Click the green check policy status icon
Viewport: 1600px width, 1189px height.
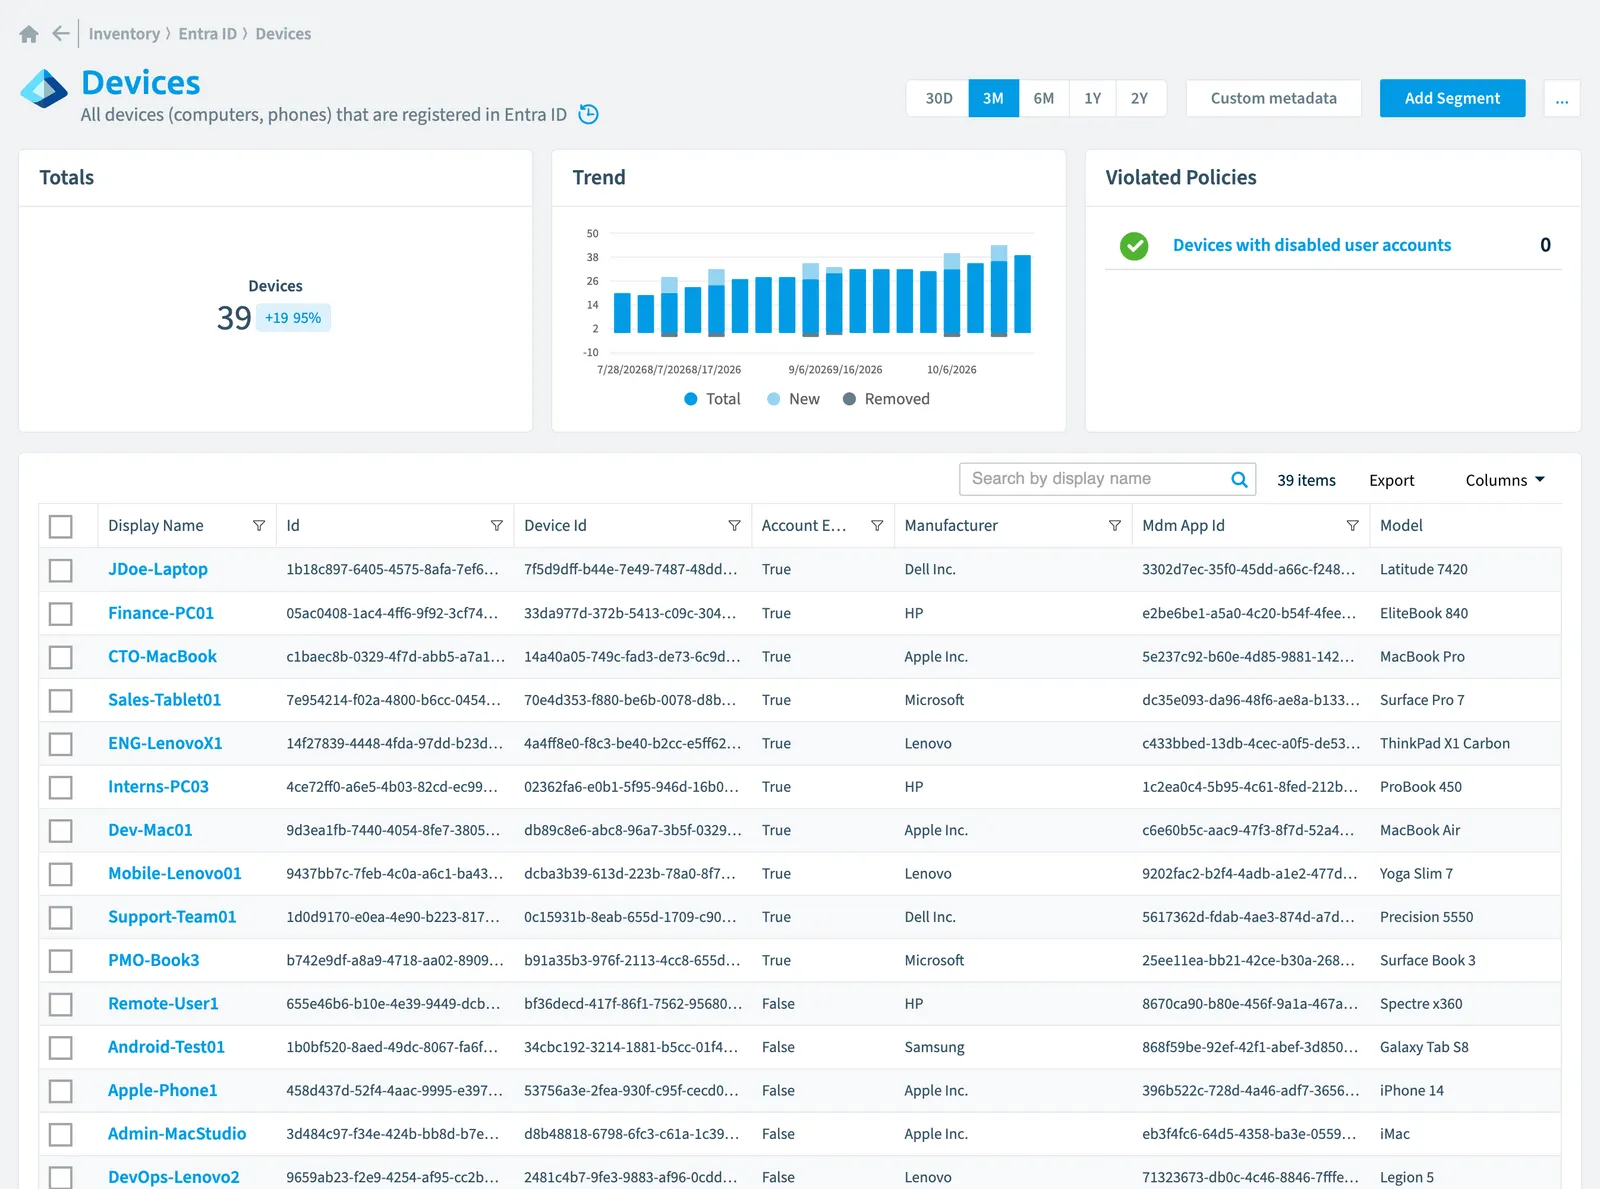[1134, 246]
